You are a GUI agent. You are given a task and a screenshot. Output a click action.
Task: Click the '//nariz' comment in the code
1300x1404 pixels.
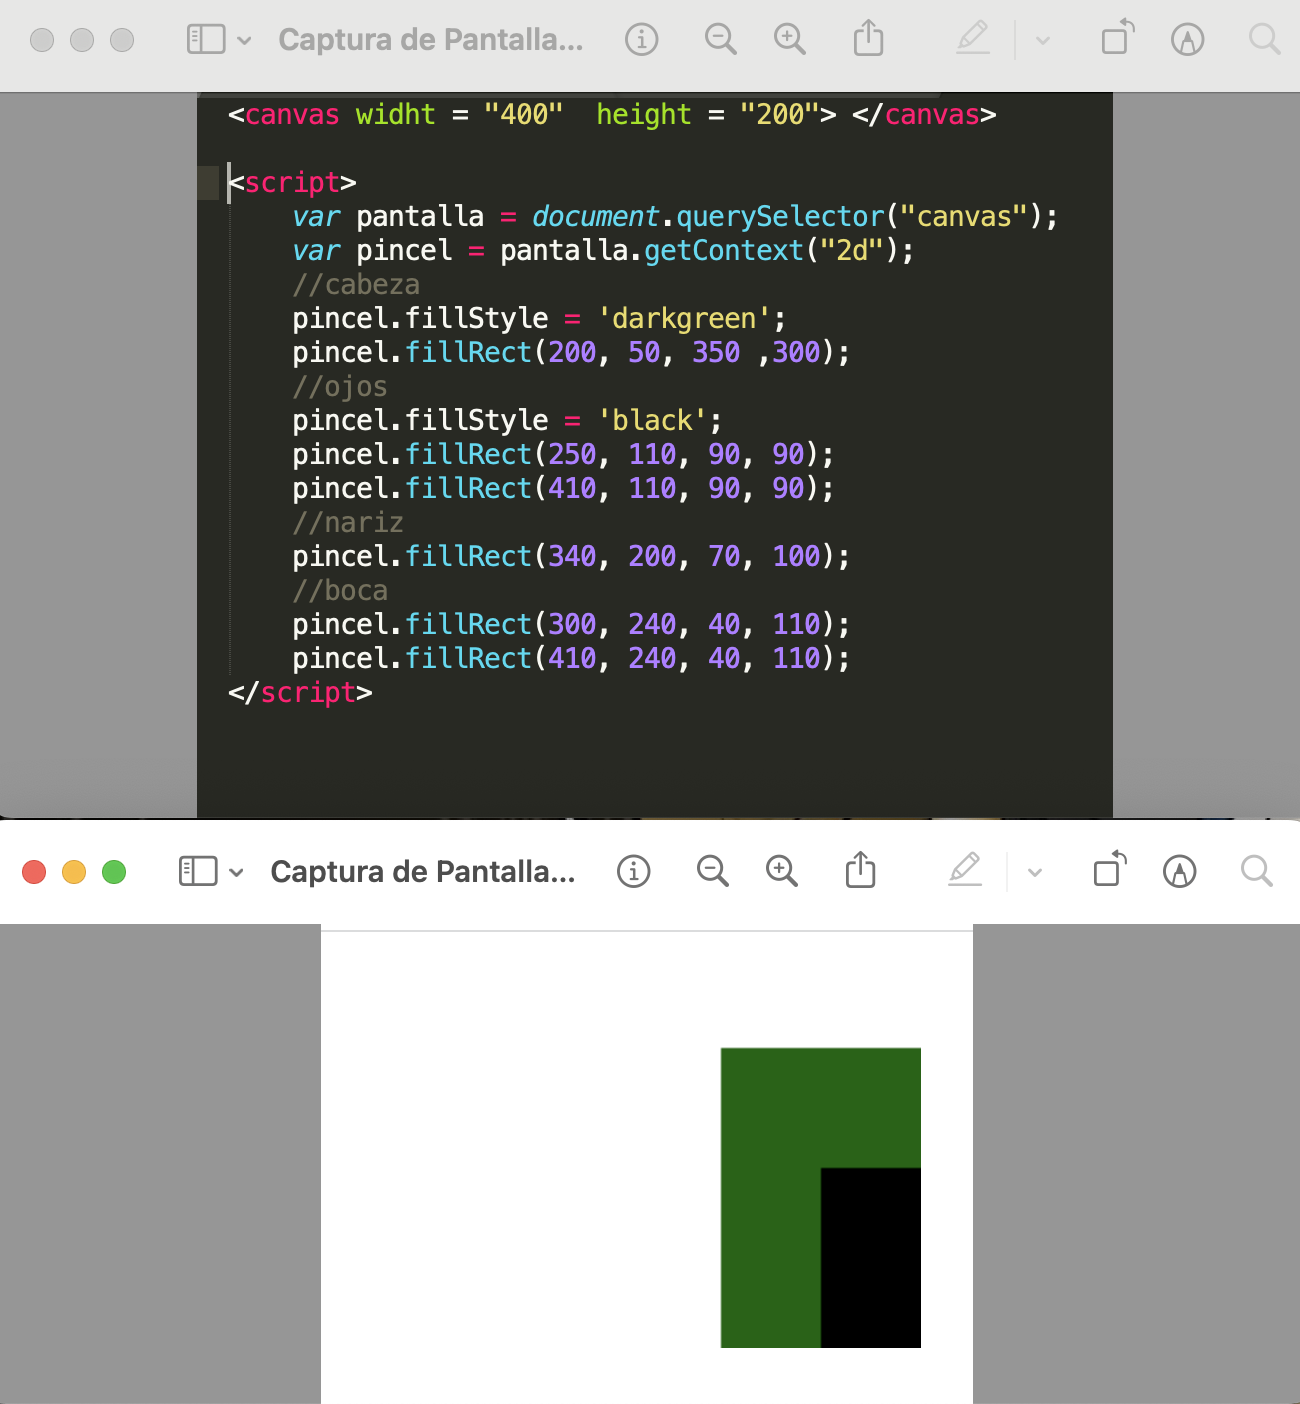click(x=348, y=522)
